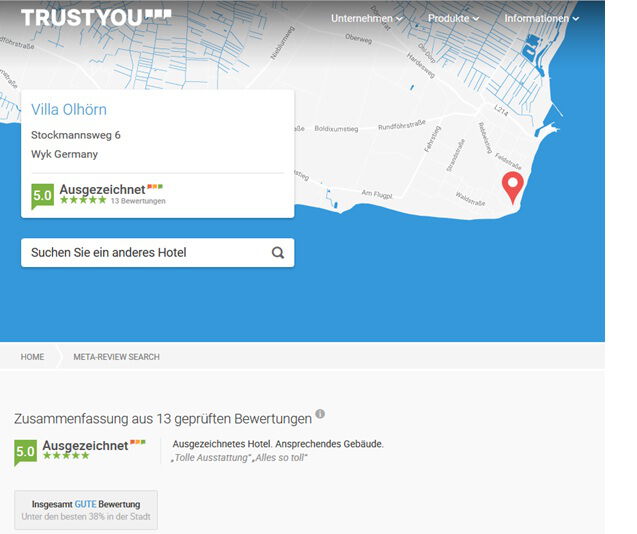Viewport: 637px width, 534px height.
Task: Click the 'Wyk Germany' text
Action: [x=65, y=154]
